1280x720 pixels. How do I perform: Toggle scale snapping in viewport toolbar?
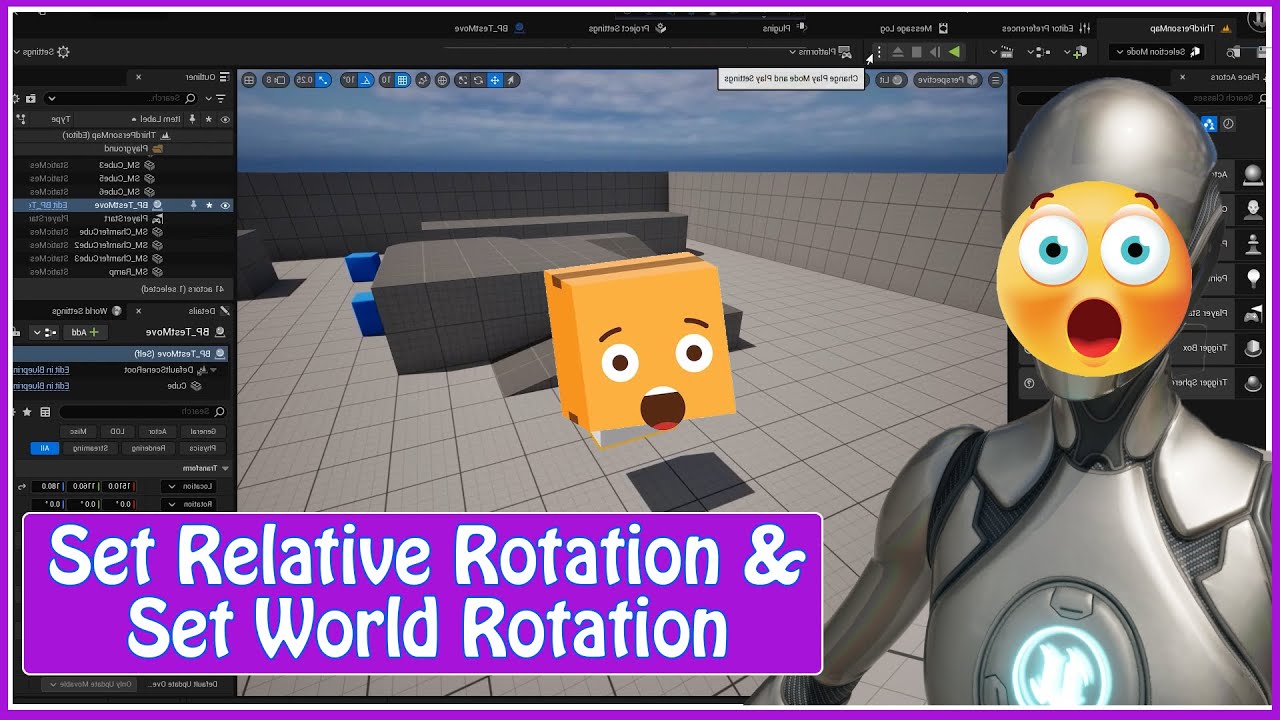click(x=324, y=80)
